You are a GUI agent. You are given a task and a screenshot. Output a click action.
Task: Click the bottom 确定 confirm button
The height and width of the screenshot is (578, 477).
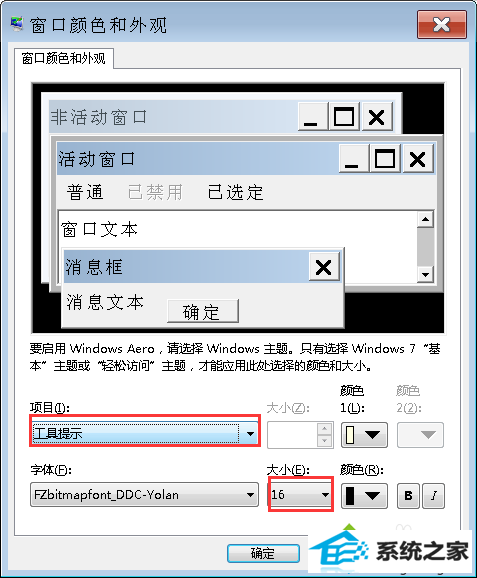click(263, 553)
